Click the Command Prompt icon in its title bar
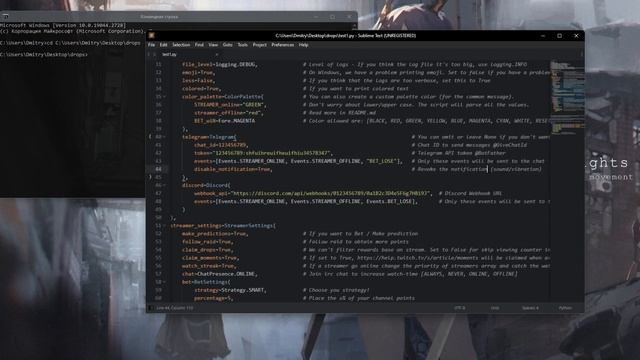Screen dimensions: 640x360 click(x=5, y=17)
